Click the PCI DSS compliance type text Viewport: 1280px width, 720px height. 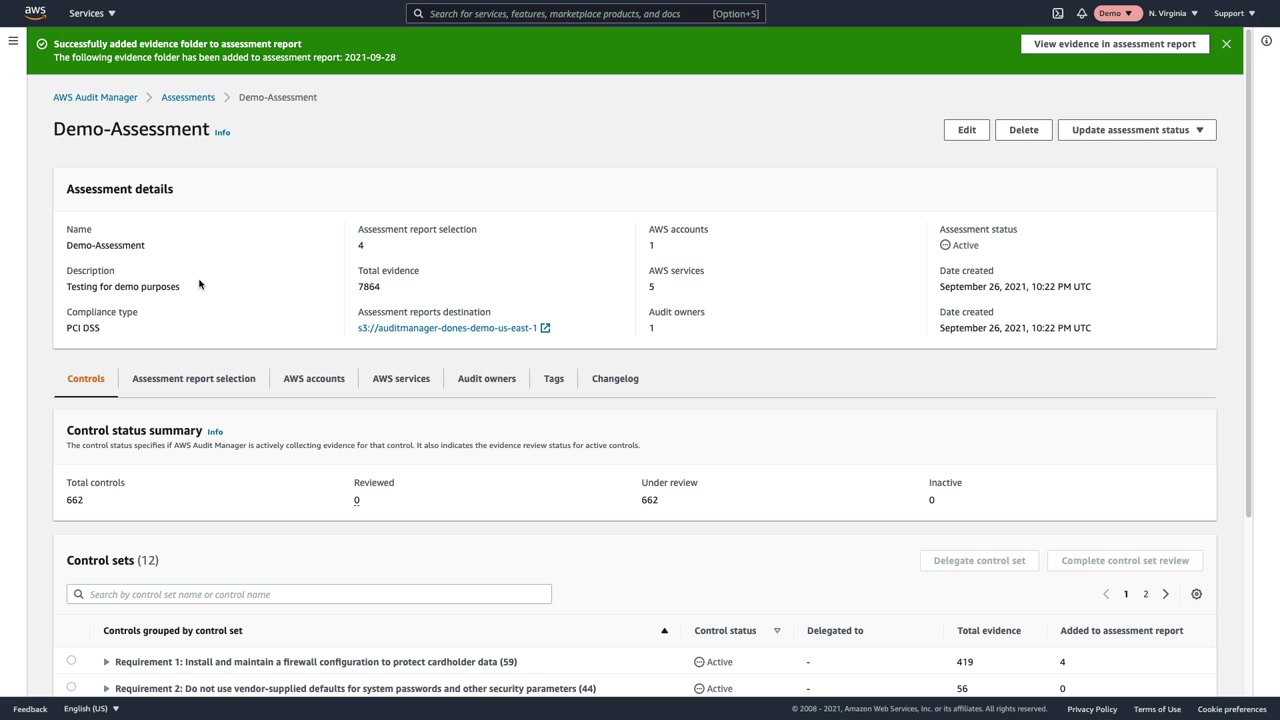point(83,328)
